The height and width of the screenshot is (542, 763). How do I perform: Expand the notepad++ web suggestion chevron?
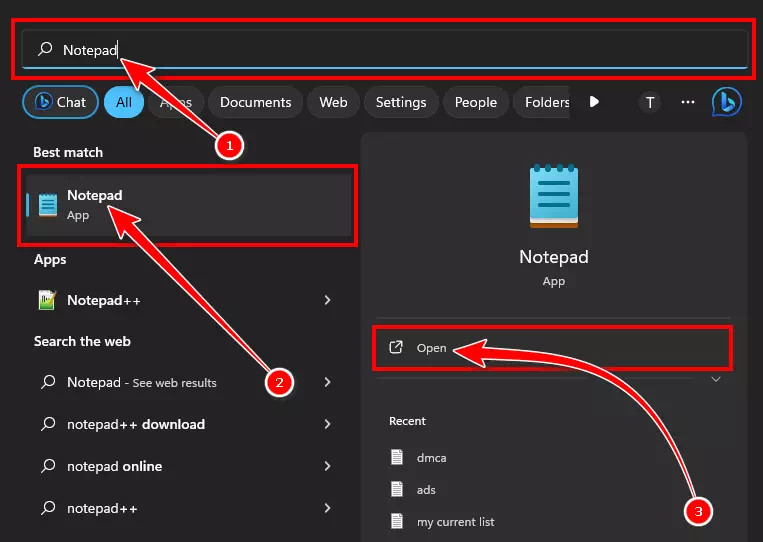pyautogui.click(x=327, y=508)
